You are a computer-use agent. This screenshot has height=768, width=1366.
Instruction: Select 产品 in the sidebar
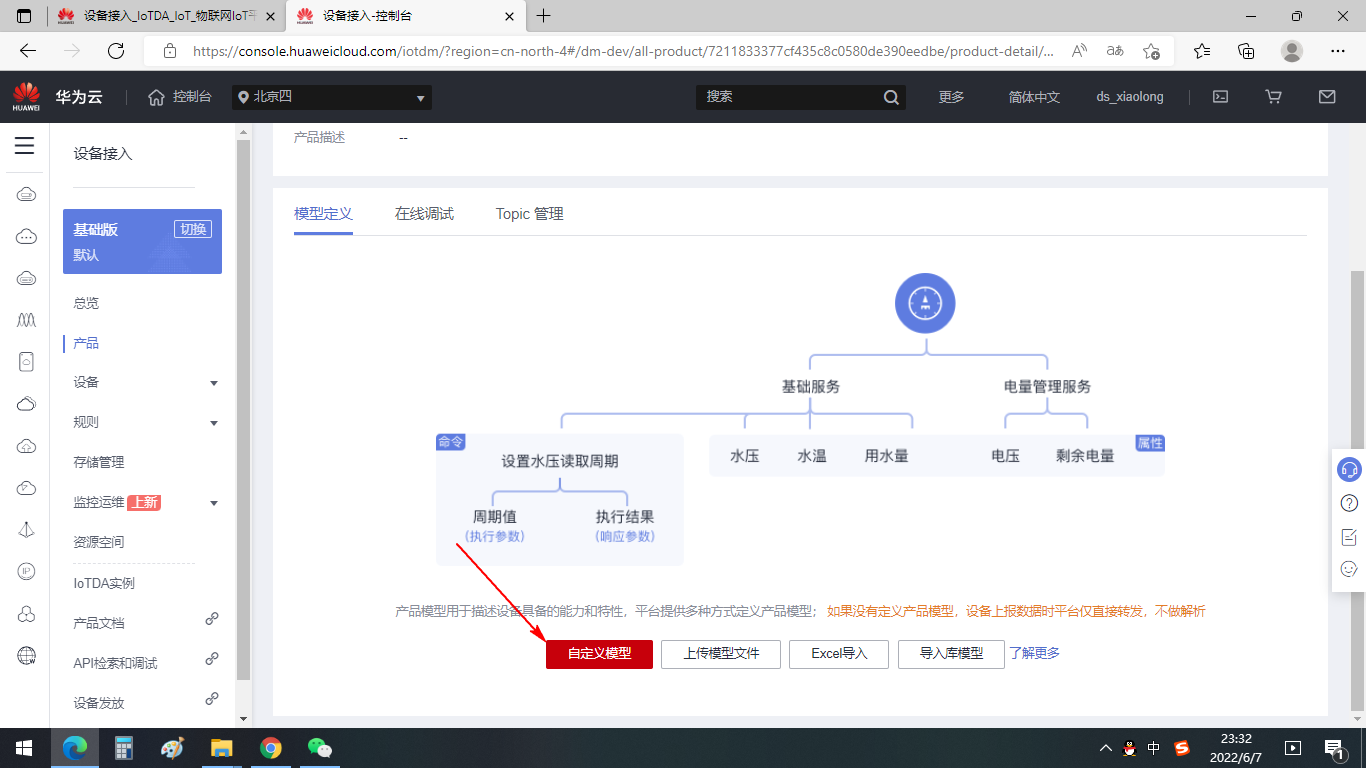86,343
